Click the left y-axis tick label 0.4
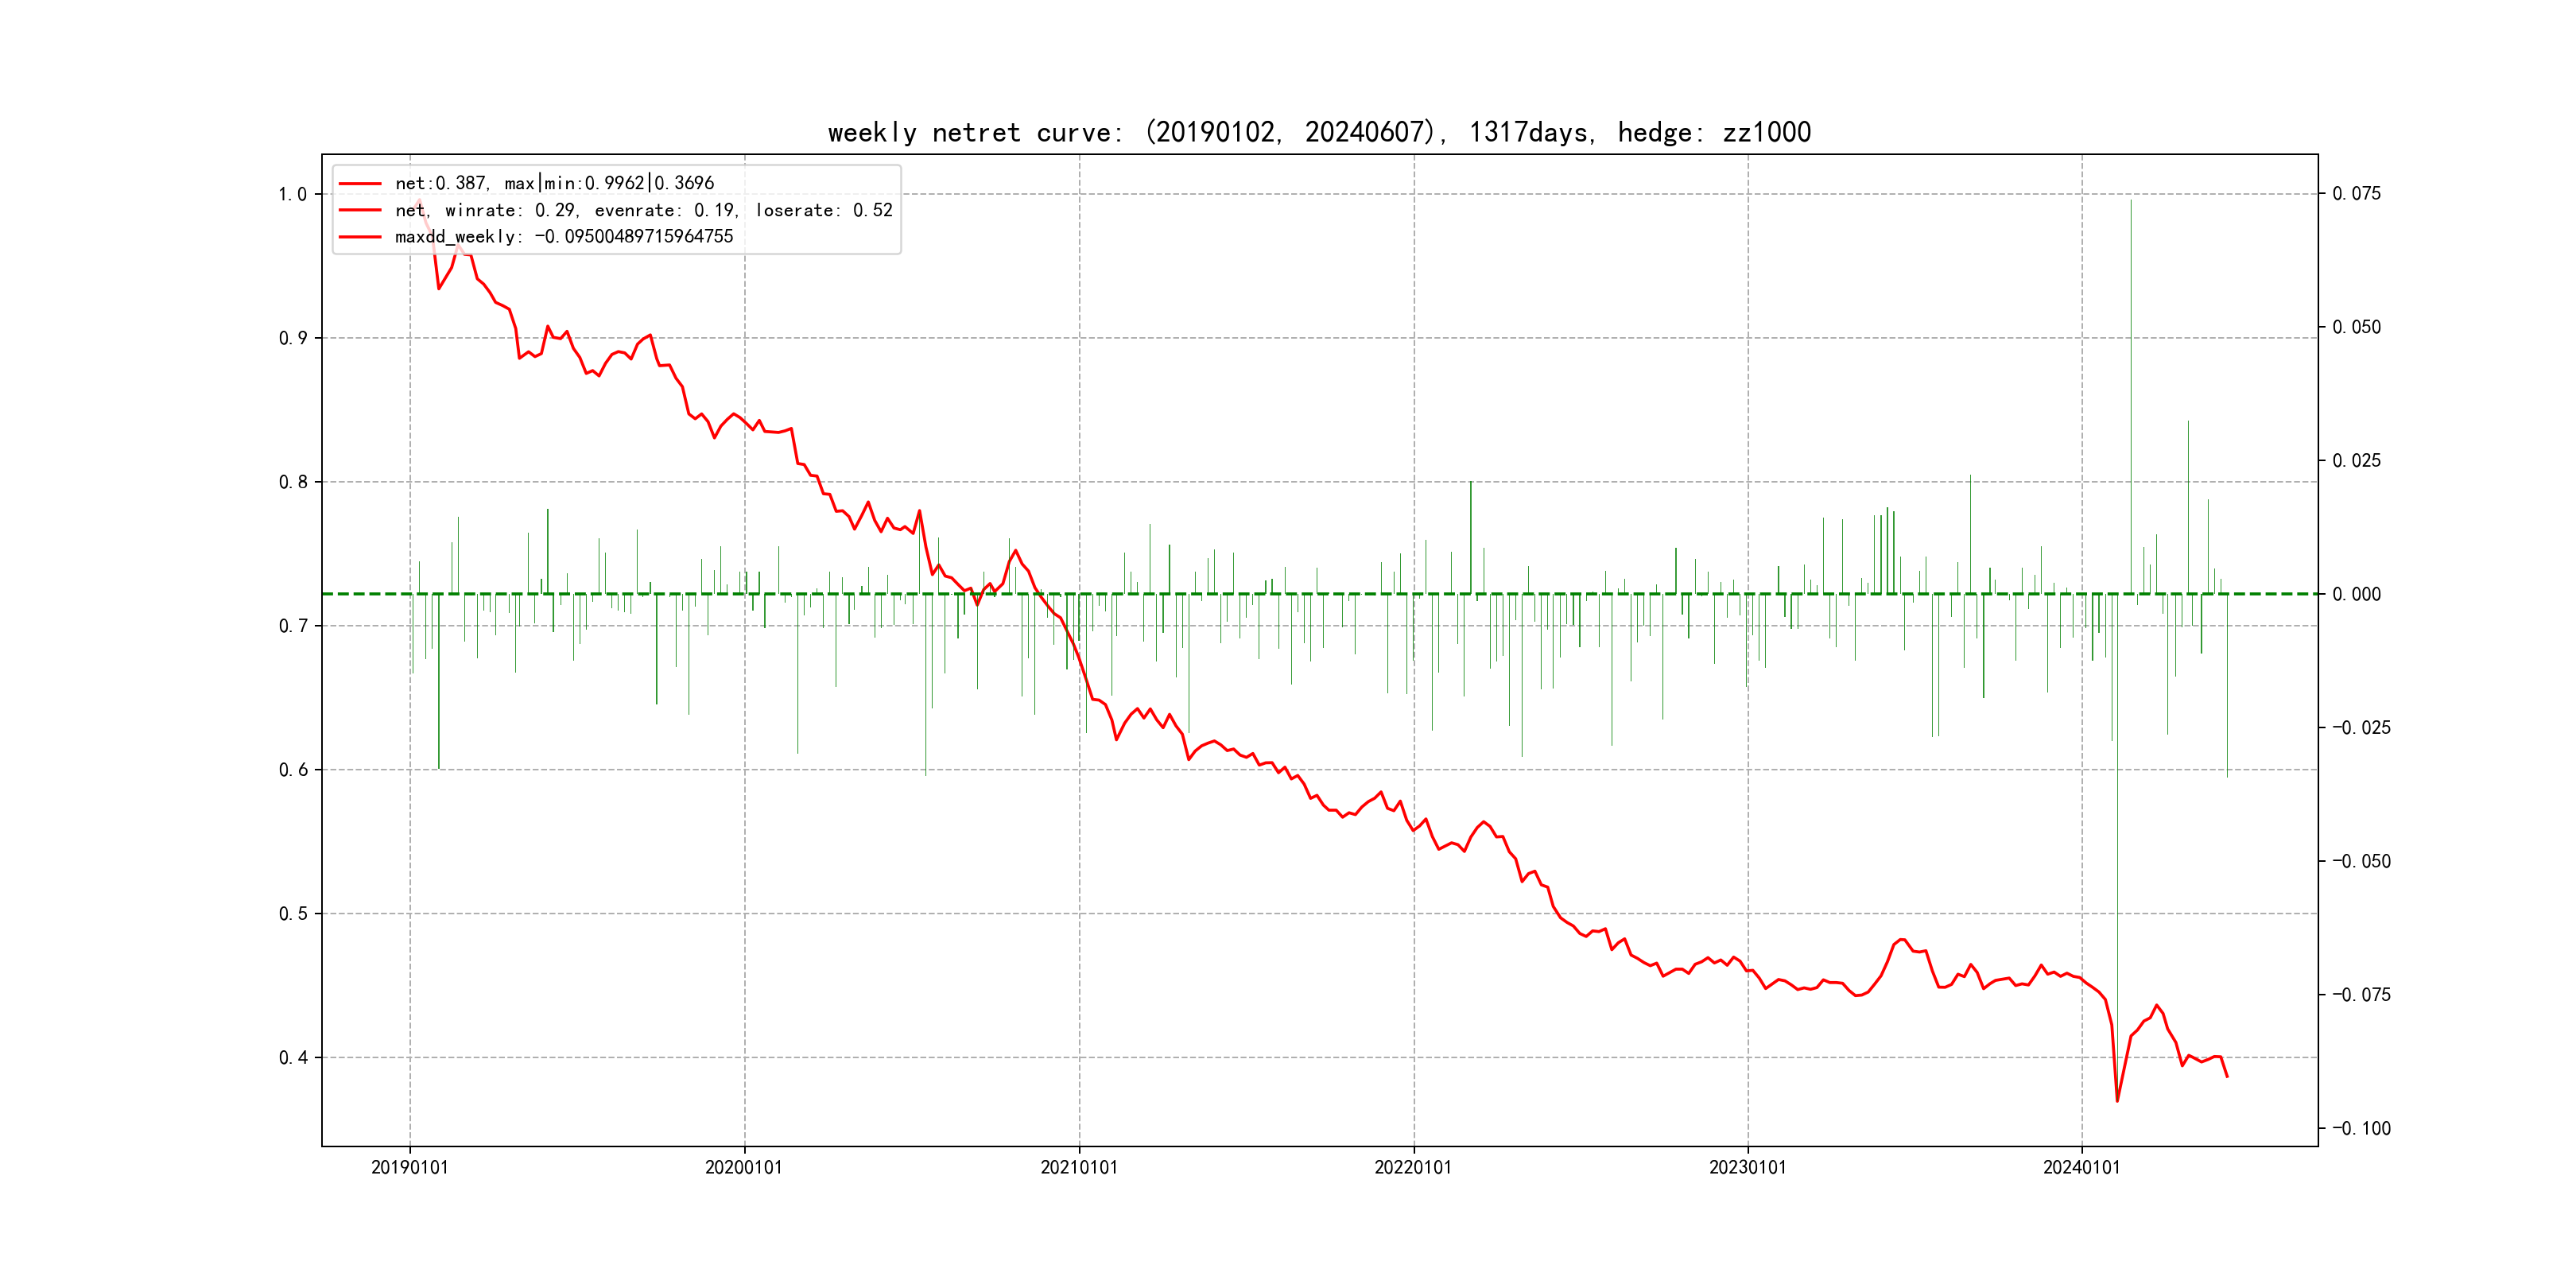The image size is (2576, 1288). click(x=292, y=1058)
